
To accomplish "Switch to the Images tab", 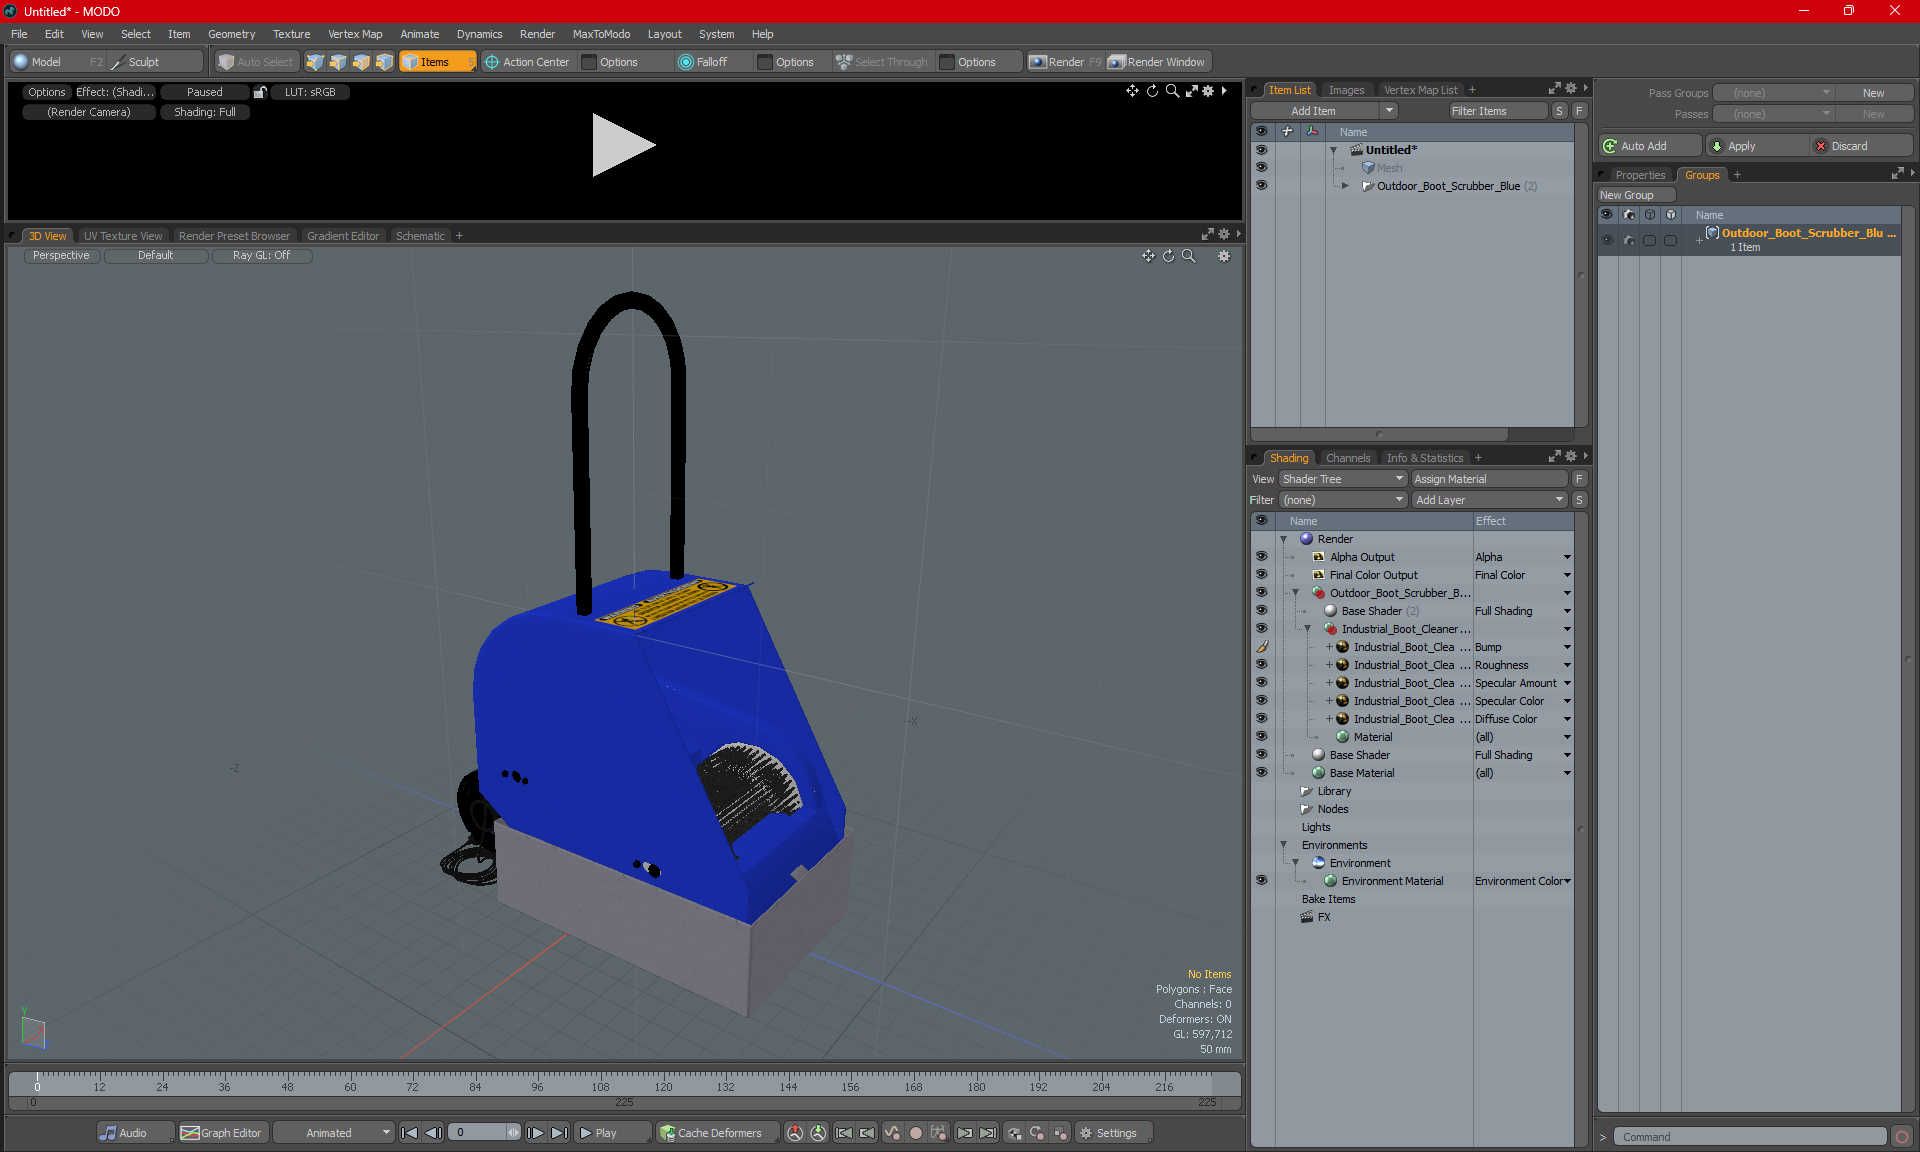I will pos(1346,90).
